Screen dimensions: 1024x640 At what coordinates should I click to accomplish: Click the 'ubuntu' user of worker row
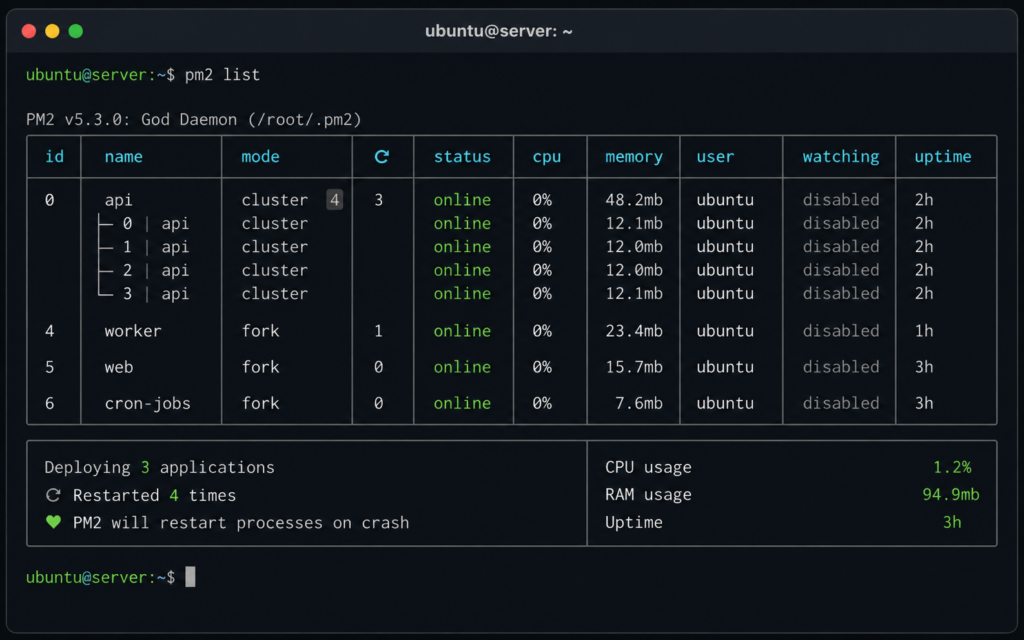(x=725, y=331)
